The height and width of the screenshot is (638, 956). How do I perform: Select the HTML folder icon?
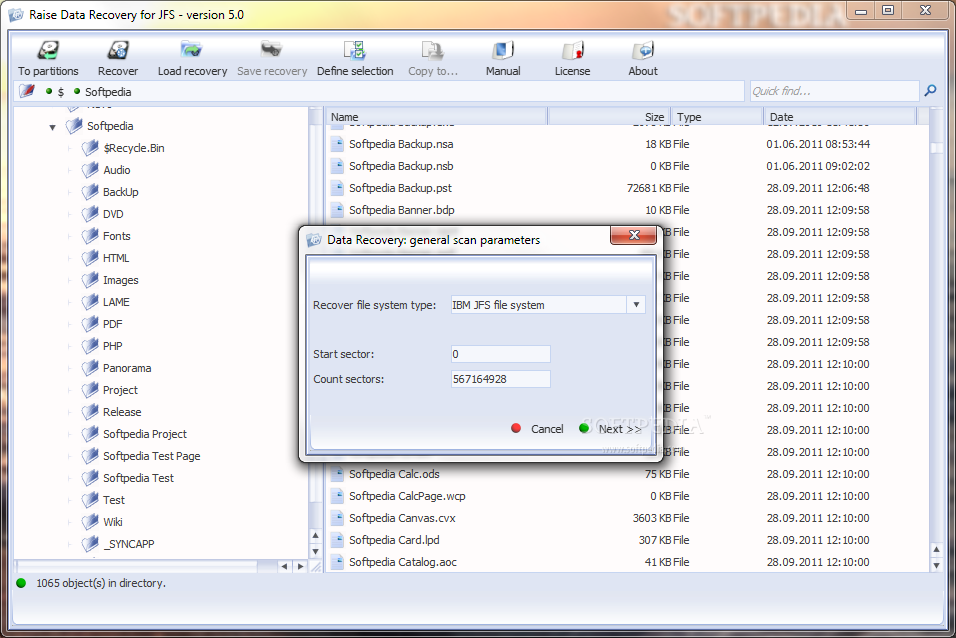[90, 257]
